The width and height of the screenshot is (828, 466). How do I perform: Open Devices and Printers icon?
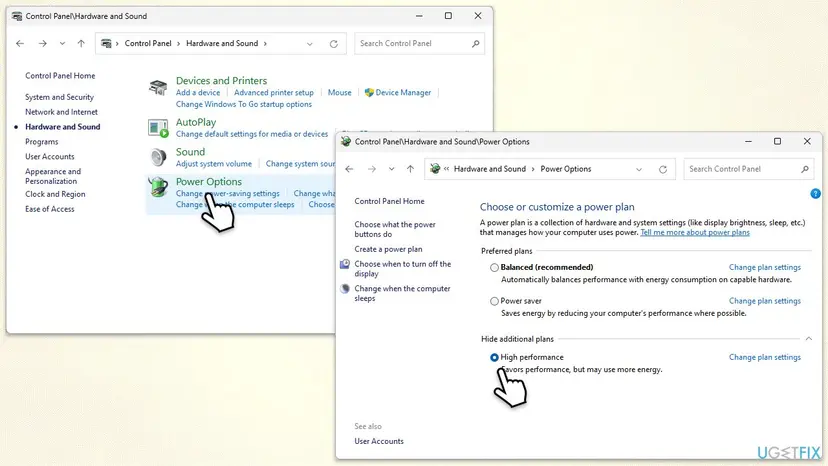158,87
